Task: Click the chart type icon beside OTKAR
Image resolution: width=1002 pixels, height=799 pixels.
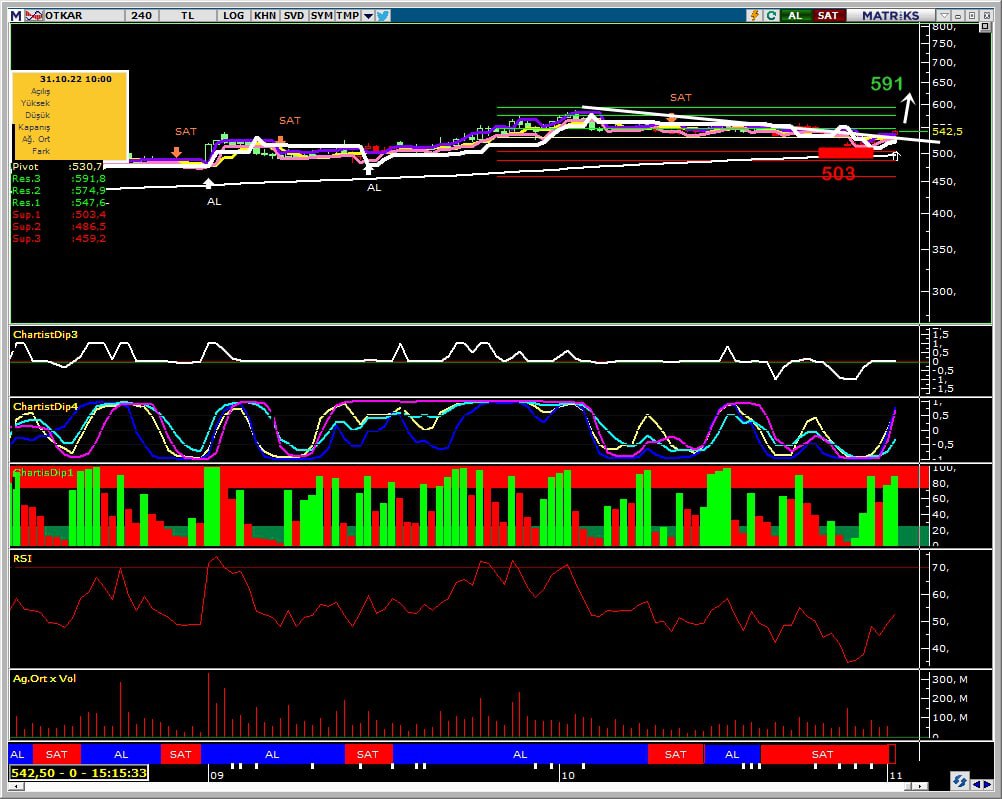Action: 34,16
